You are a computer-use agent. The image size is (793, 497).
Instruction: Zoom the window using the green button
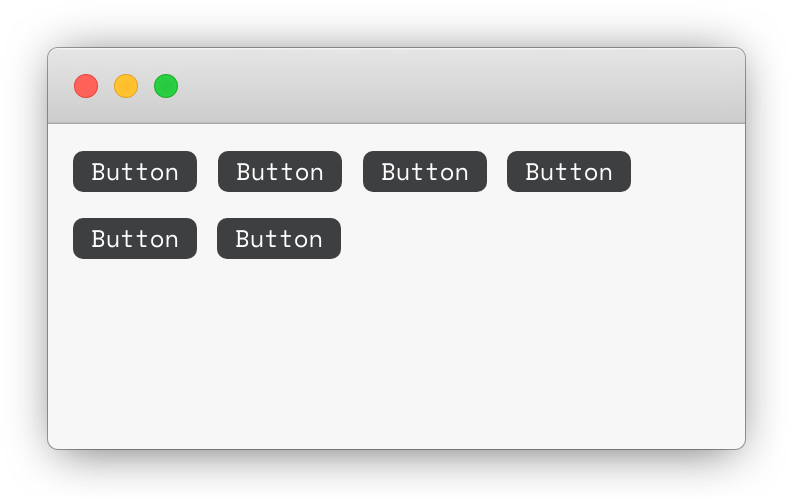(166, 86)
